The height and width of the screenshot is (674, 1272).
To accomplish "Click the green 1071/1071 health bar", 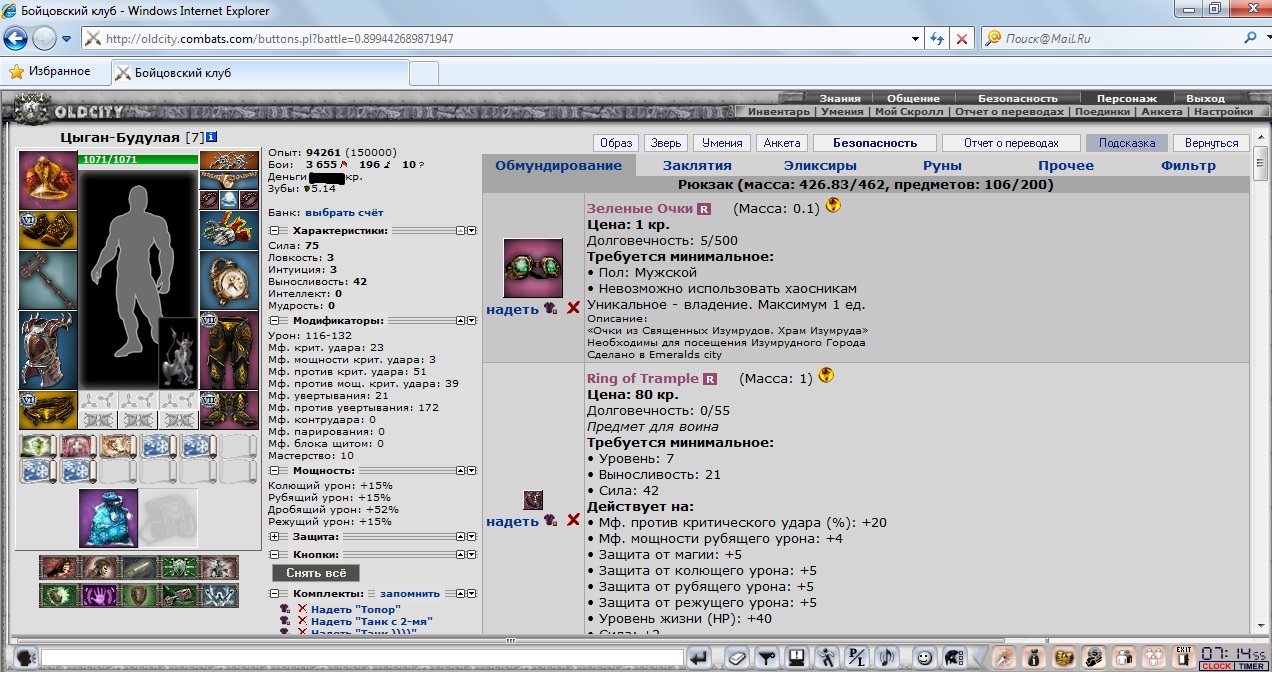I will (x=138, y=159).
